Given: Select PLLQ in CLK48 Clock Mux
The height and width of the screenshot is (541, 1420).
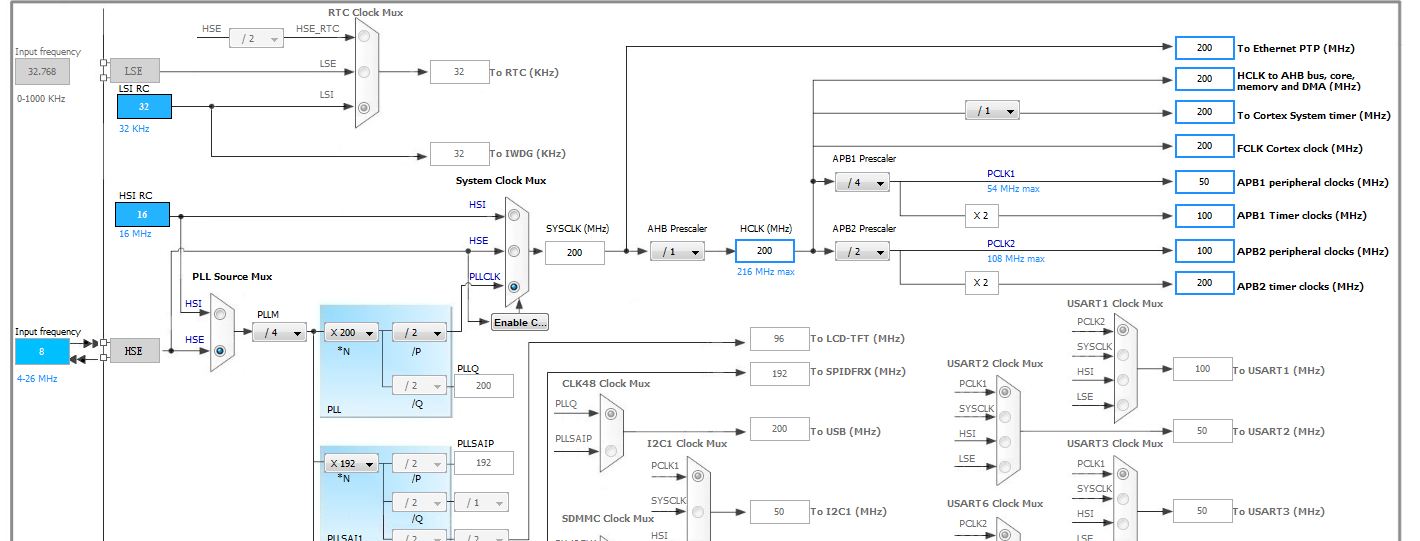Looking at the screenshot, I should click(610, 413).
